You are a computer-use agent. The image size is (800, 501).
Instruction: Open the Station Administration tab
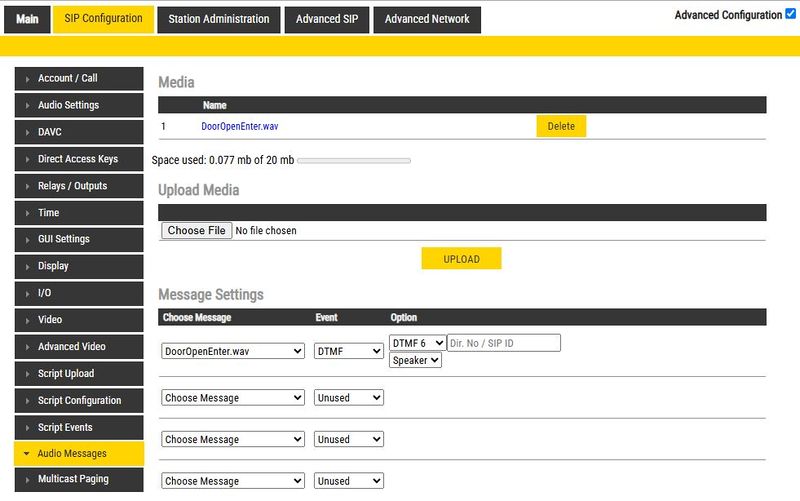(218, 19)
